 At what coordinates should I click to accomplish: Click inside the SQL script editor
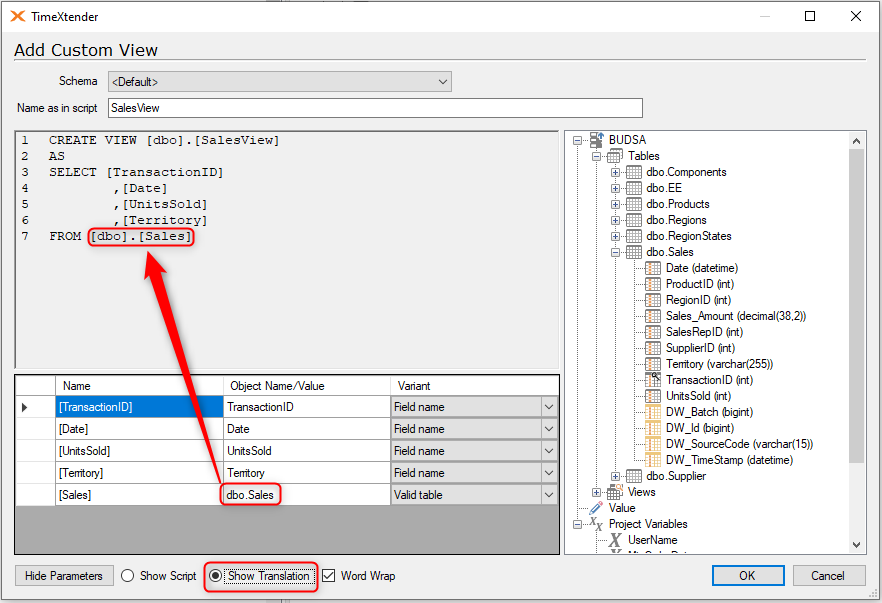(x=287, y=250)
